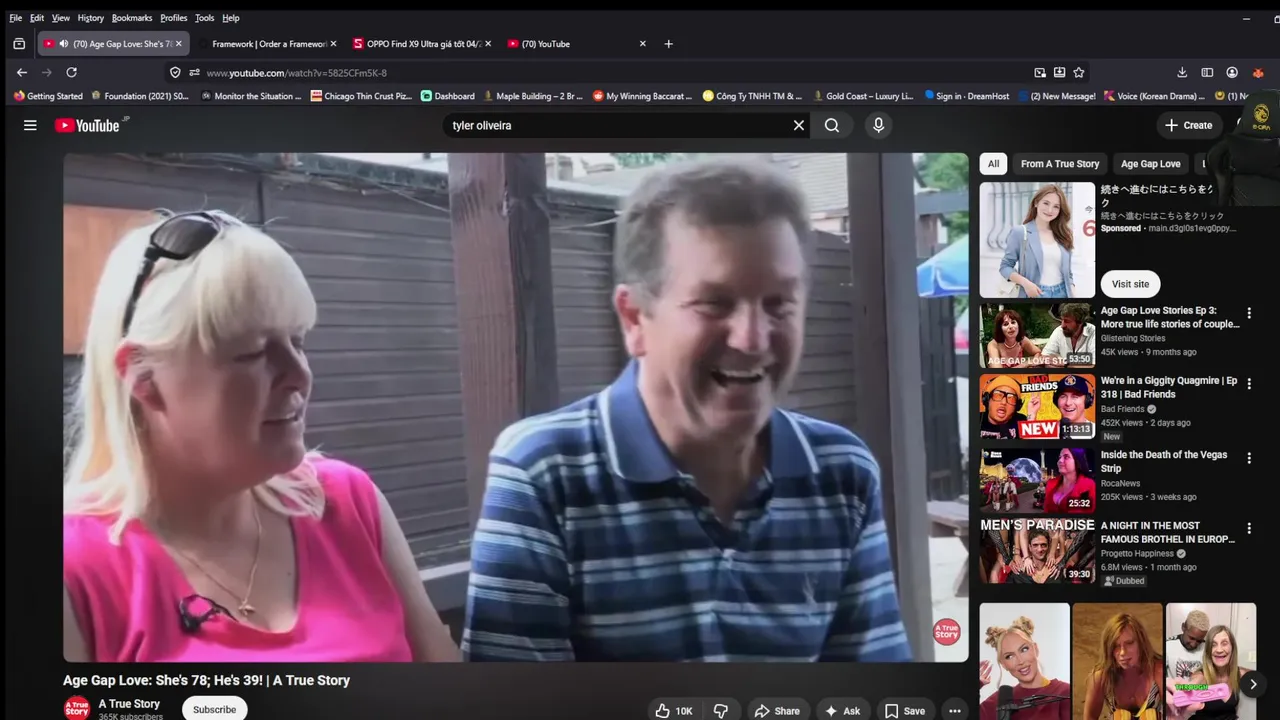Switch to the OPPO Find X9 Ultra tab
Viewport: 1280px width, 720px height.
pos(423,44)
